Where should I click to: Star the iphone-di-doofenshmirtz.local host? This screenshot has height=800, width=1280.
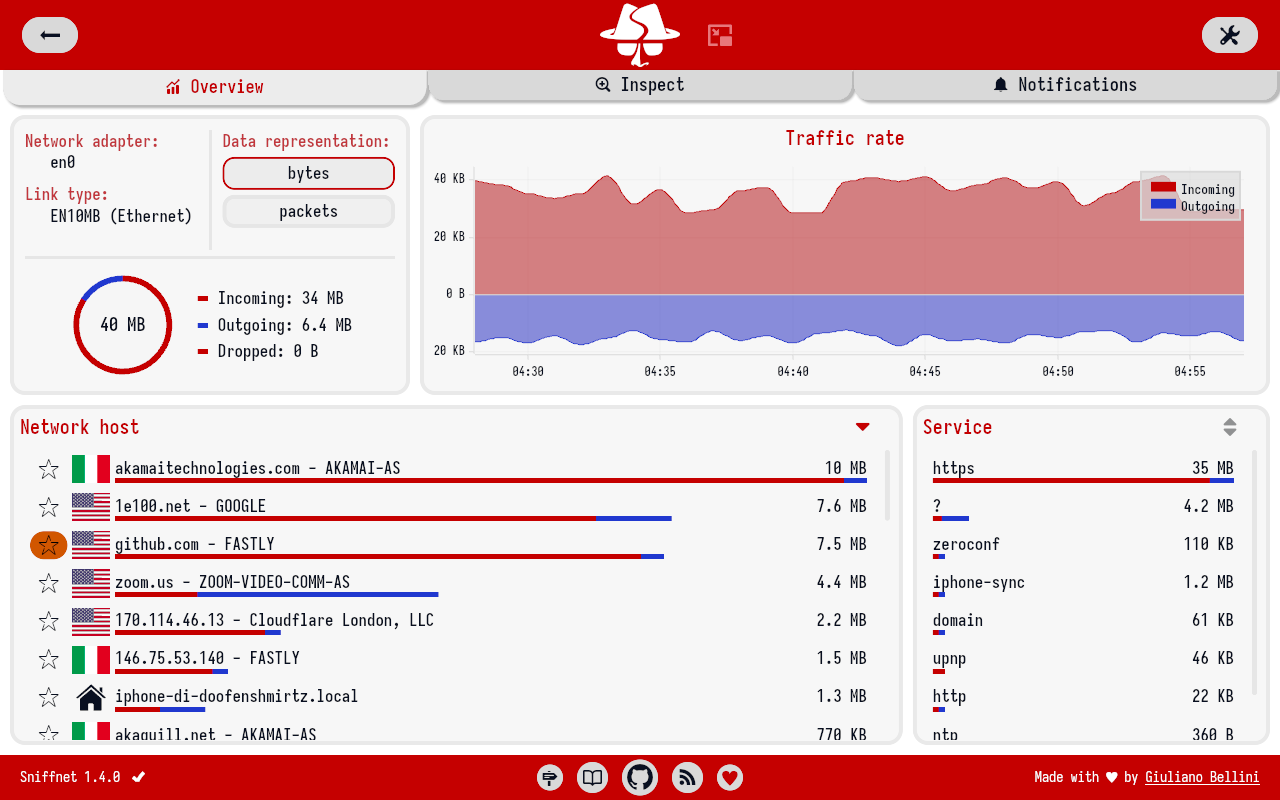(48, 696)
